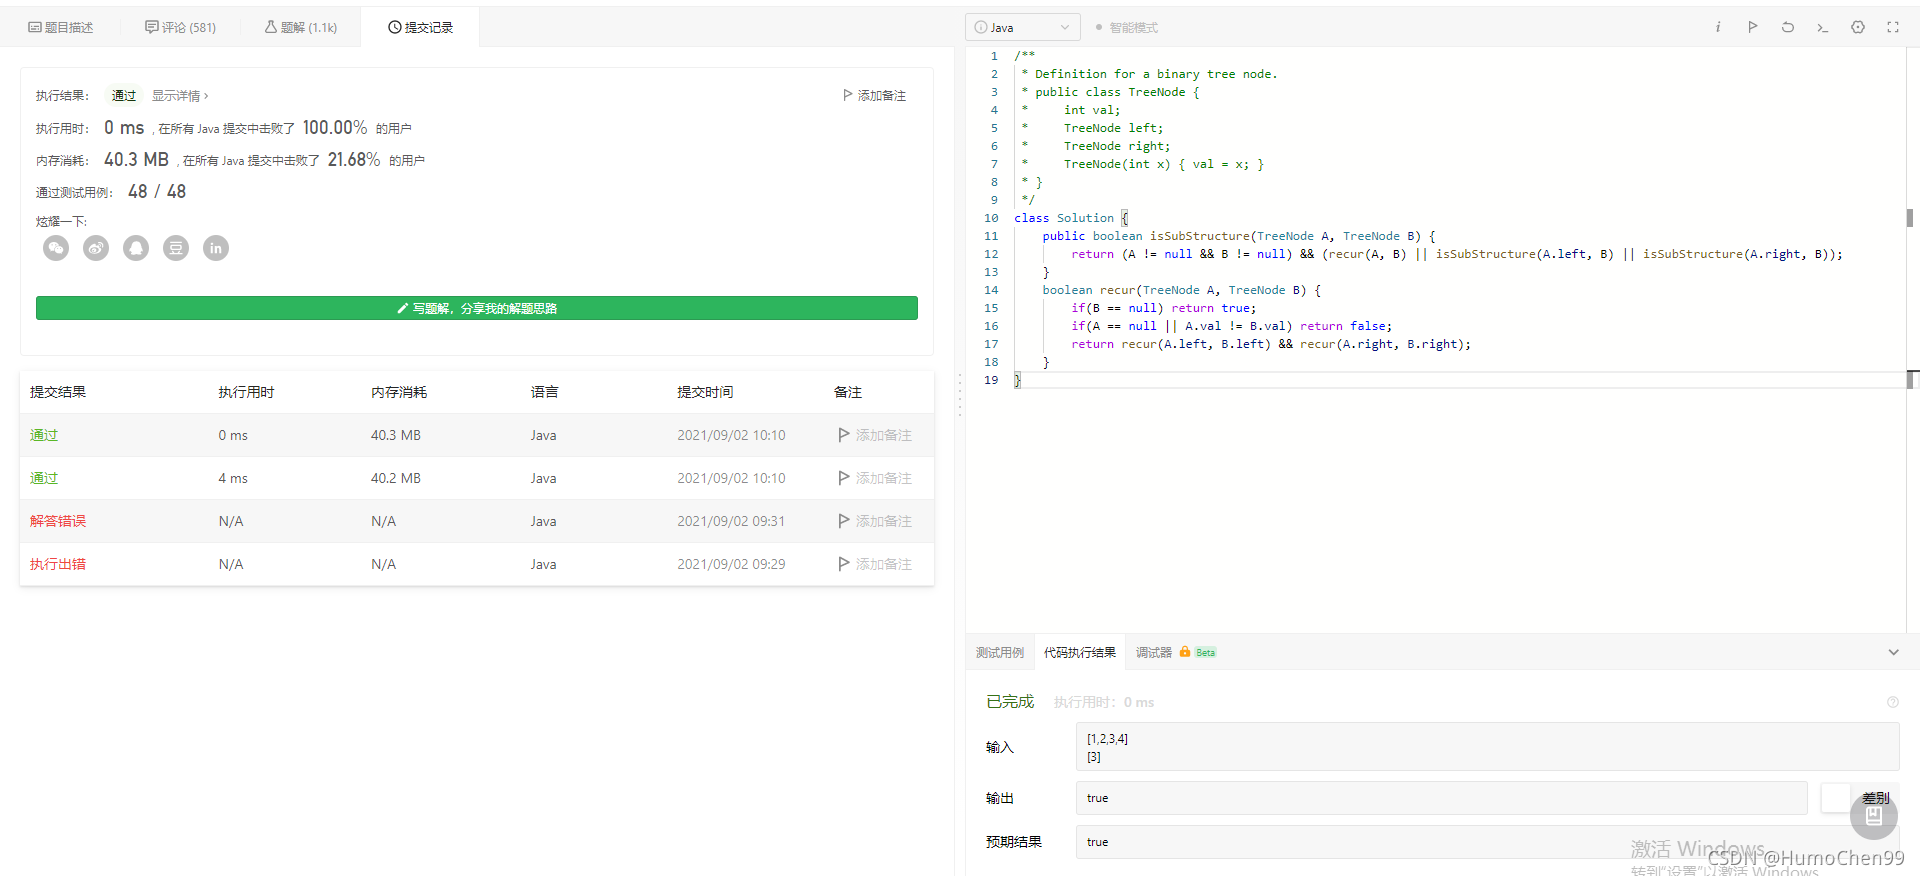Image resolution: width=1920 pixels, height=876 pixels.
Task: Click the 内存消耗 column header
Action: point(399,392)
